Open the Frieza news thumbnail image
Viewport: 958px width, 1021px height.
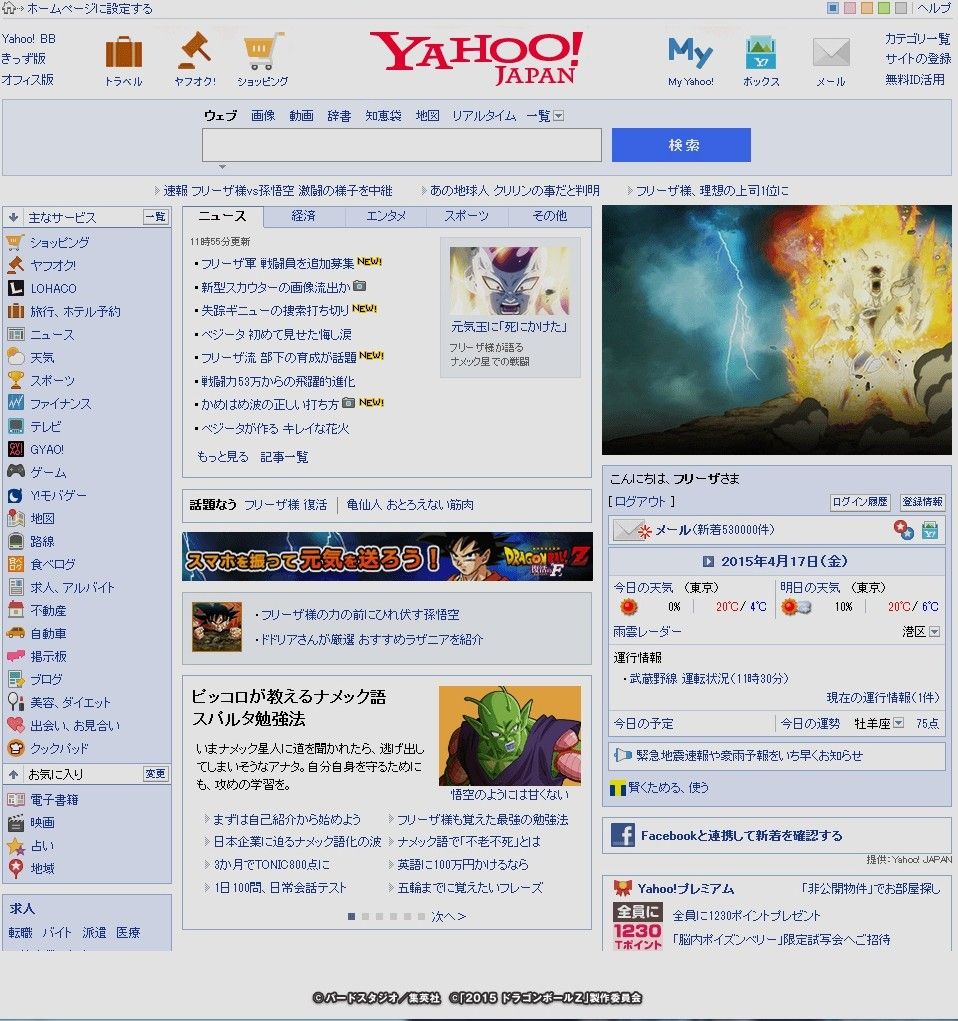tap(509, 280)
